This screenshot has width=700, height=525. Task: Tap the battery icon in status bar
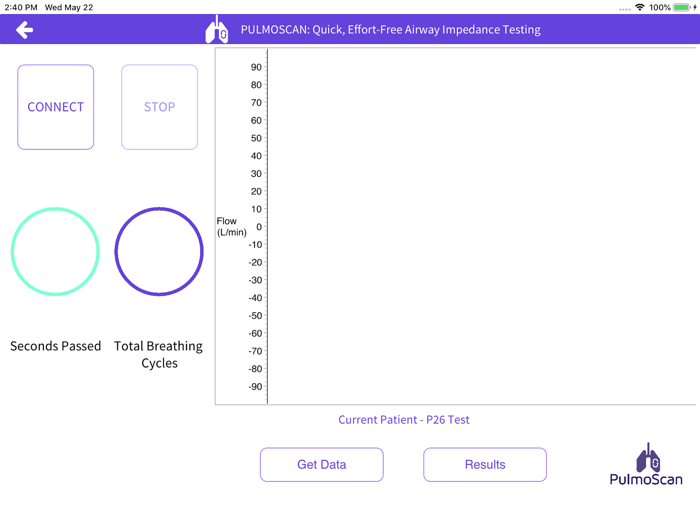[683, 7]
